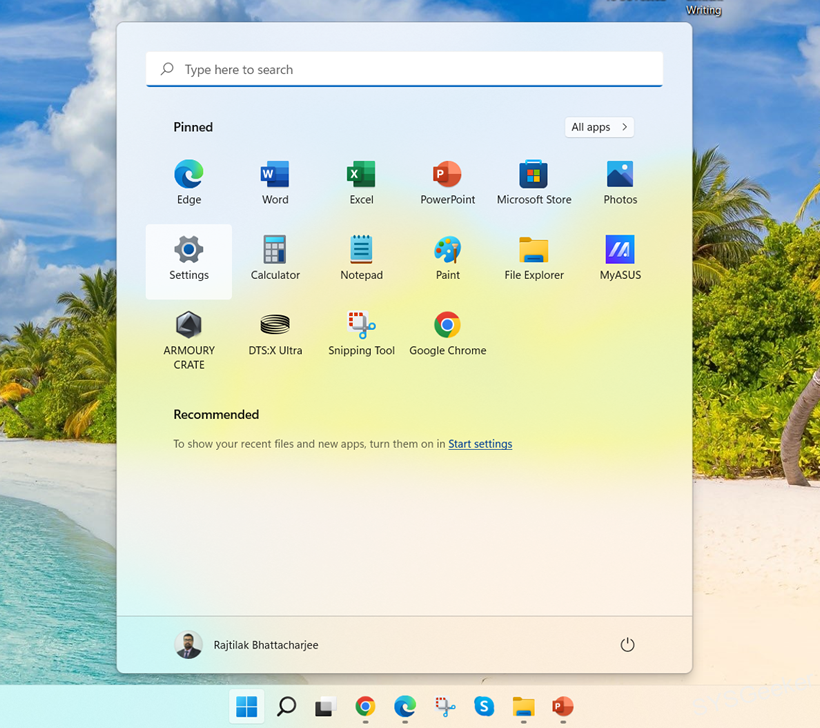Show All apps list
Screen dimensions: 820x728
[x=599, y=127]
